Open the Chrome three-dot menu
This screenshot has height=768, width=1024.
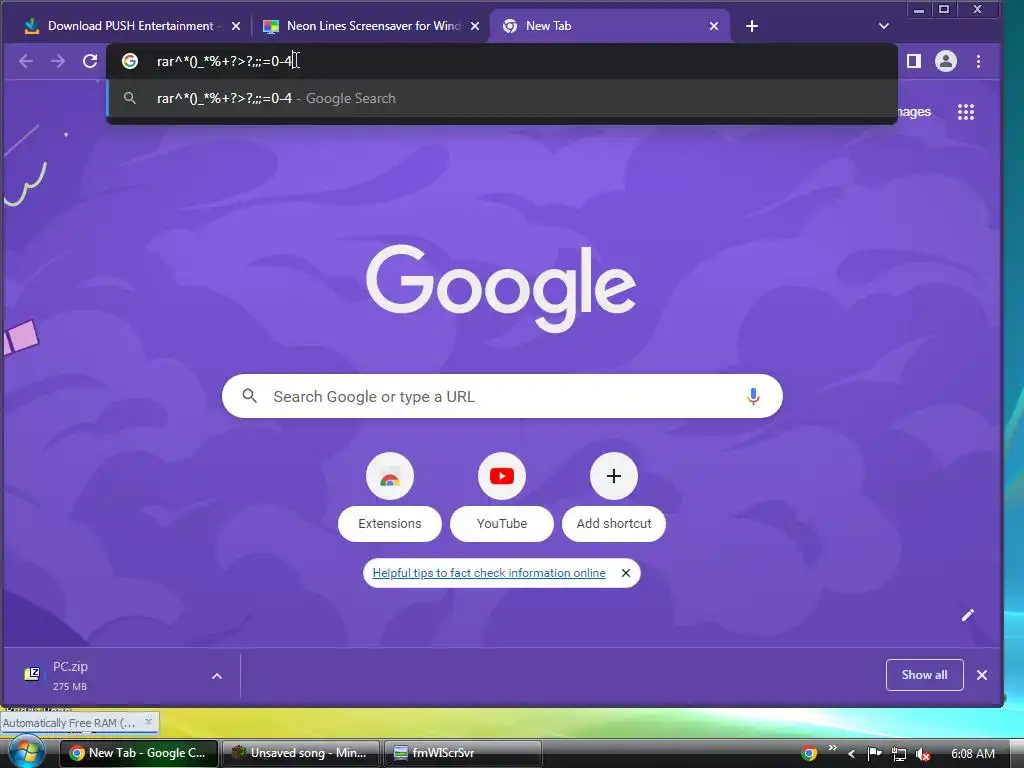pos(978,61)
